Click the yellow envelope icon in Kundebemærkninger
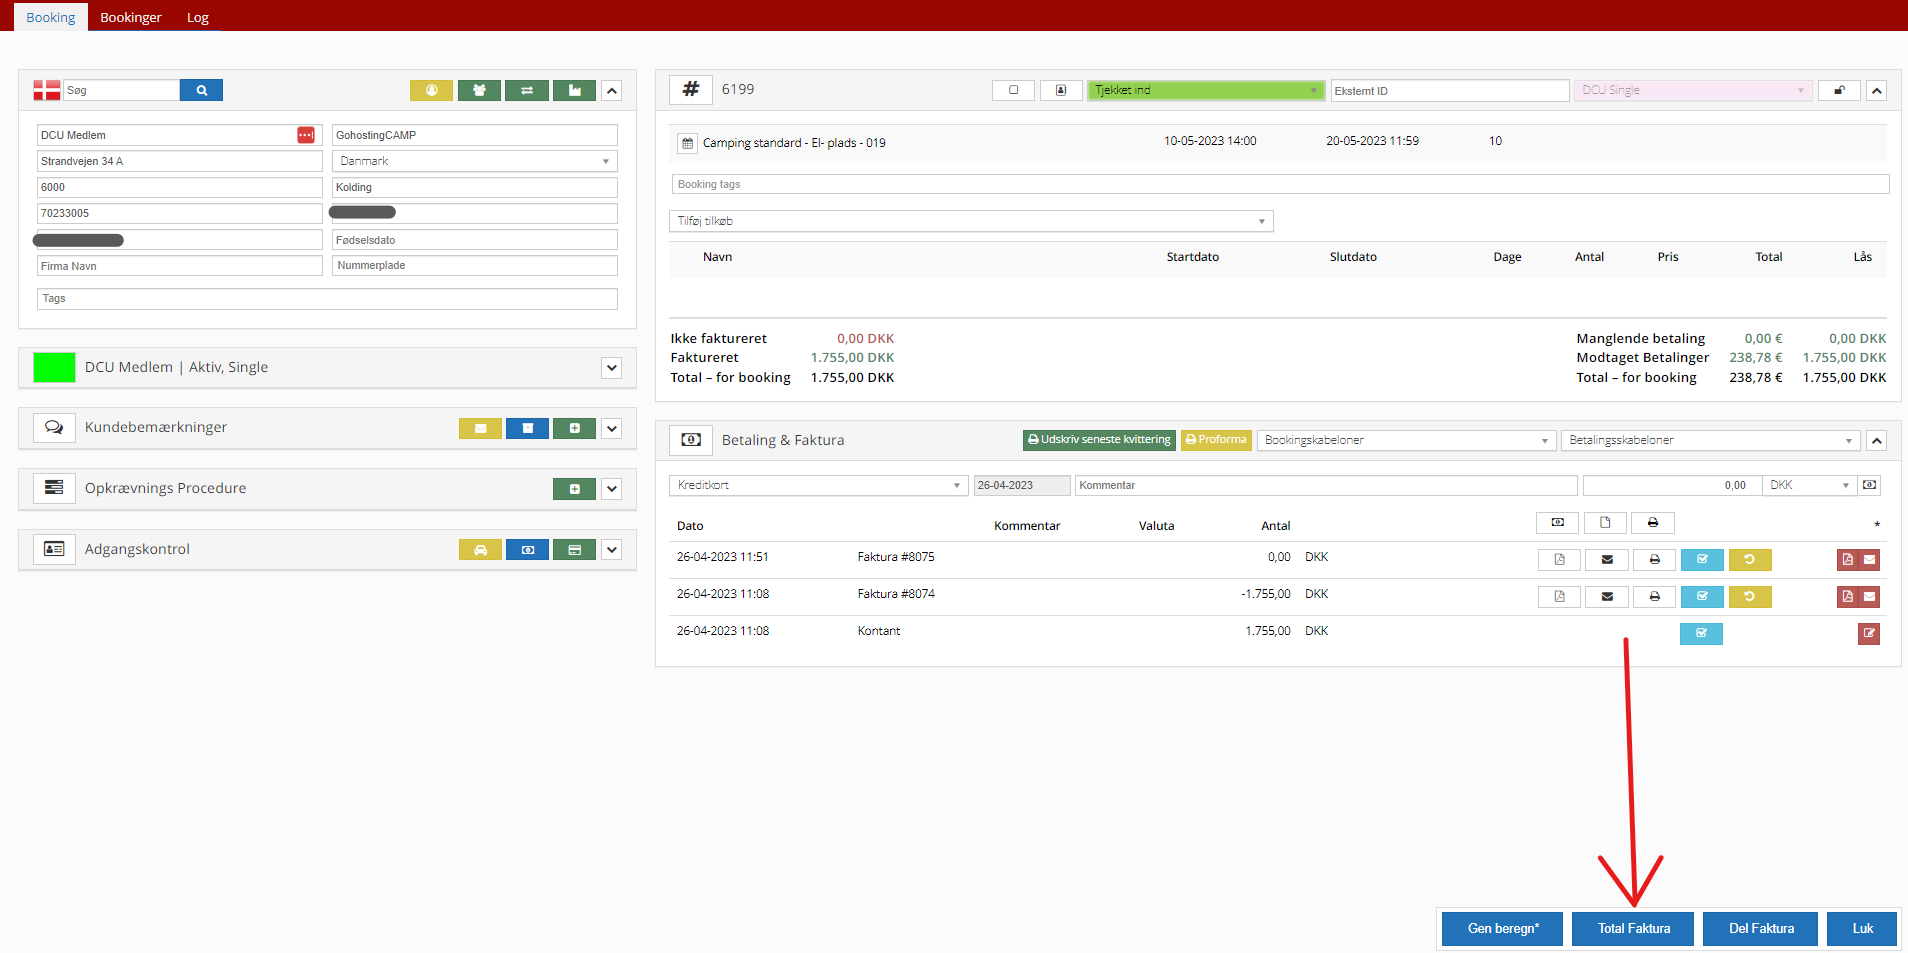The image size is (1908, 953). 480,429
